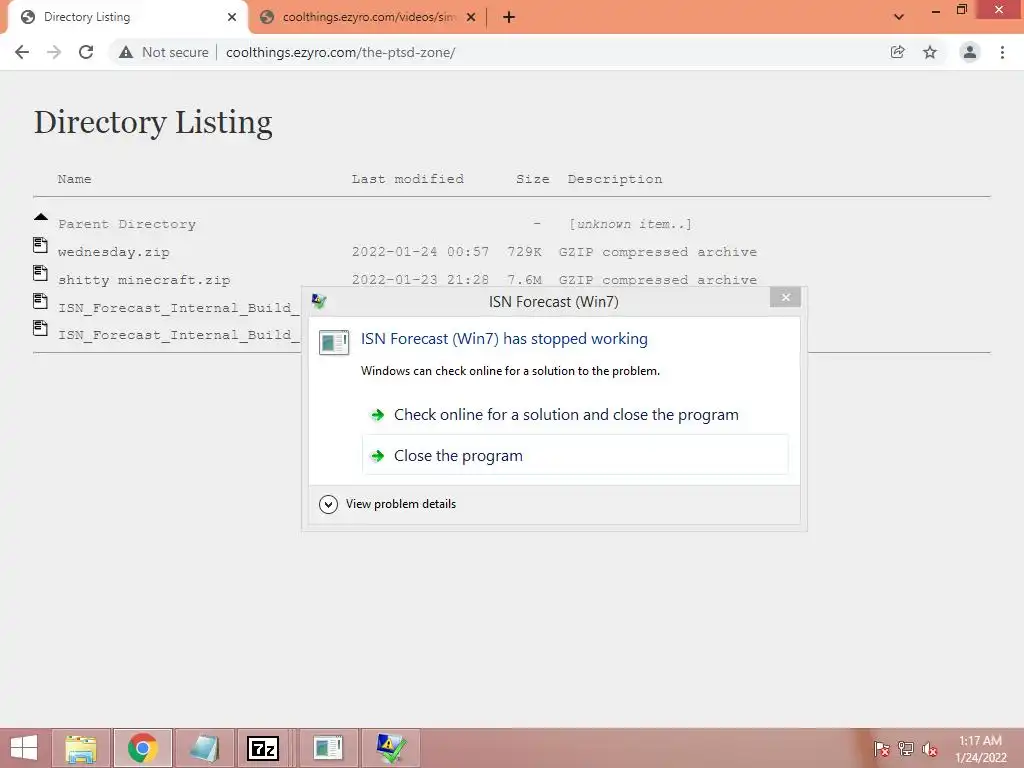Sort listing by Description column

615,179
